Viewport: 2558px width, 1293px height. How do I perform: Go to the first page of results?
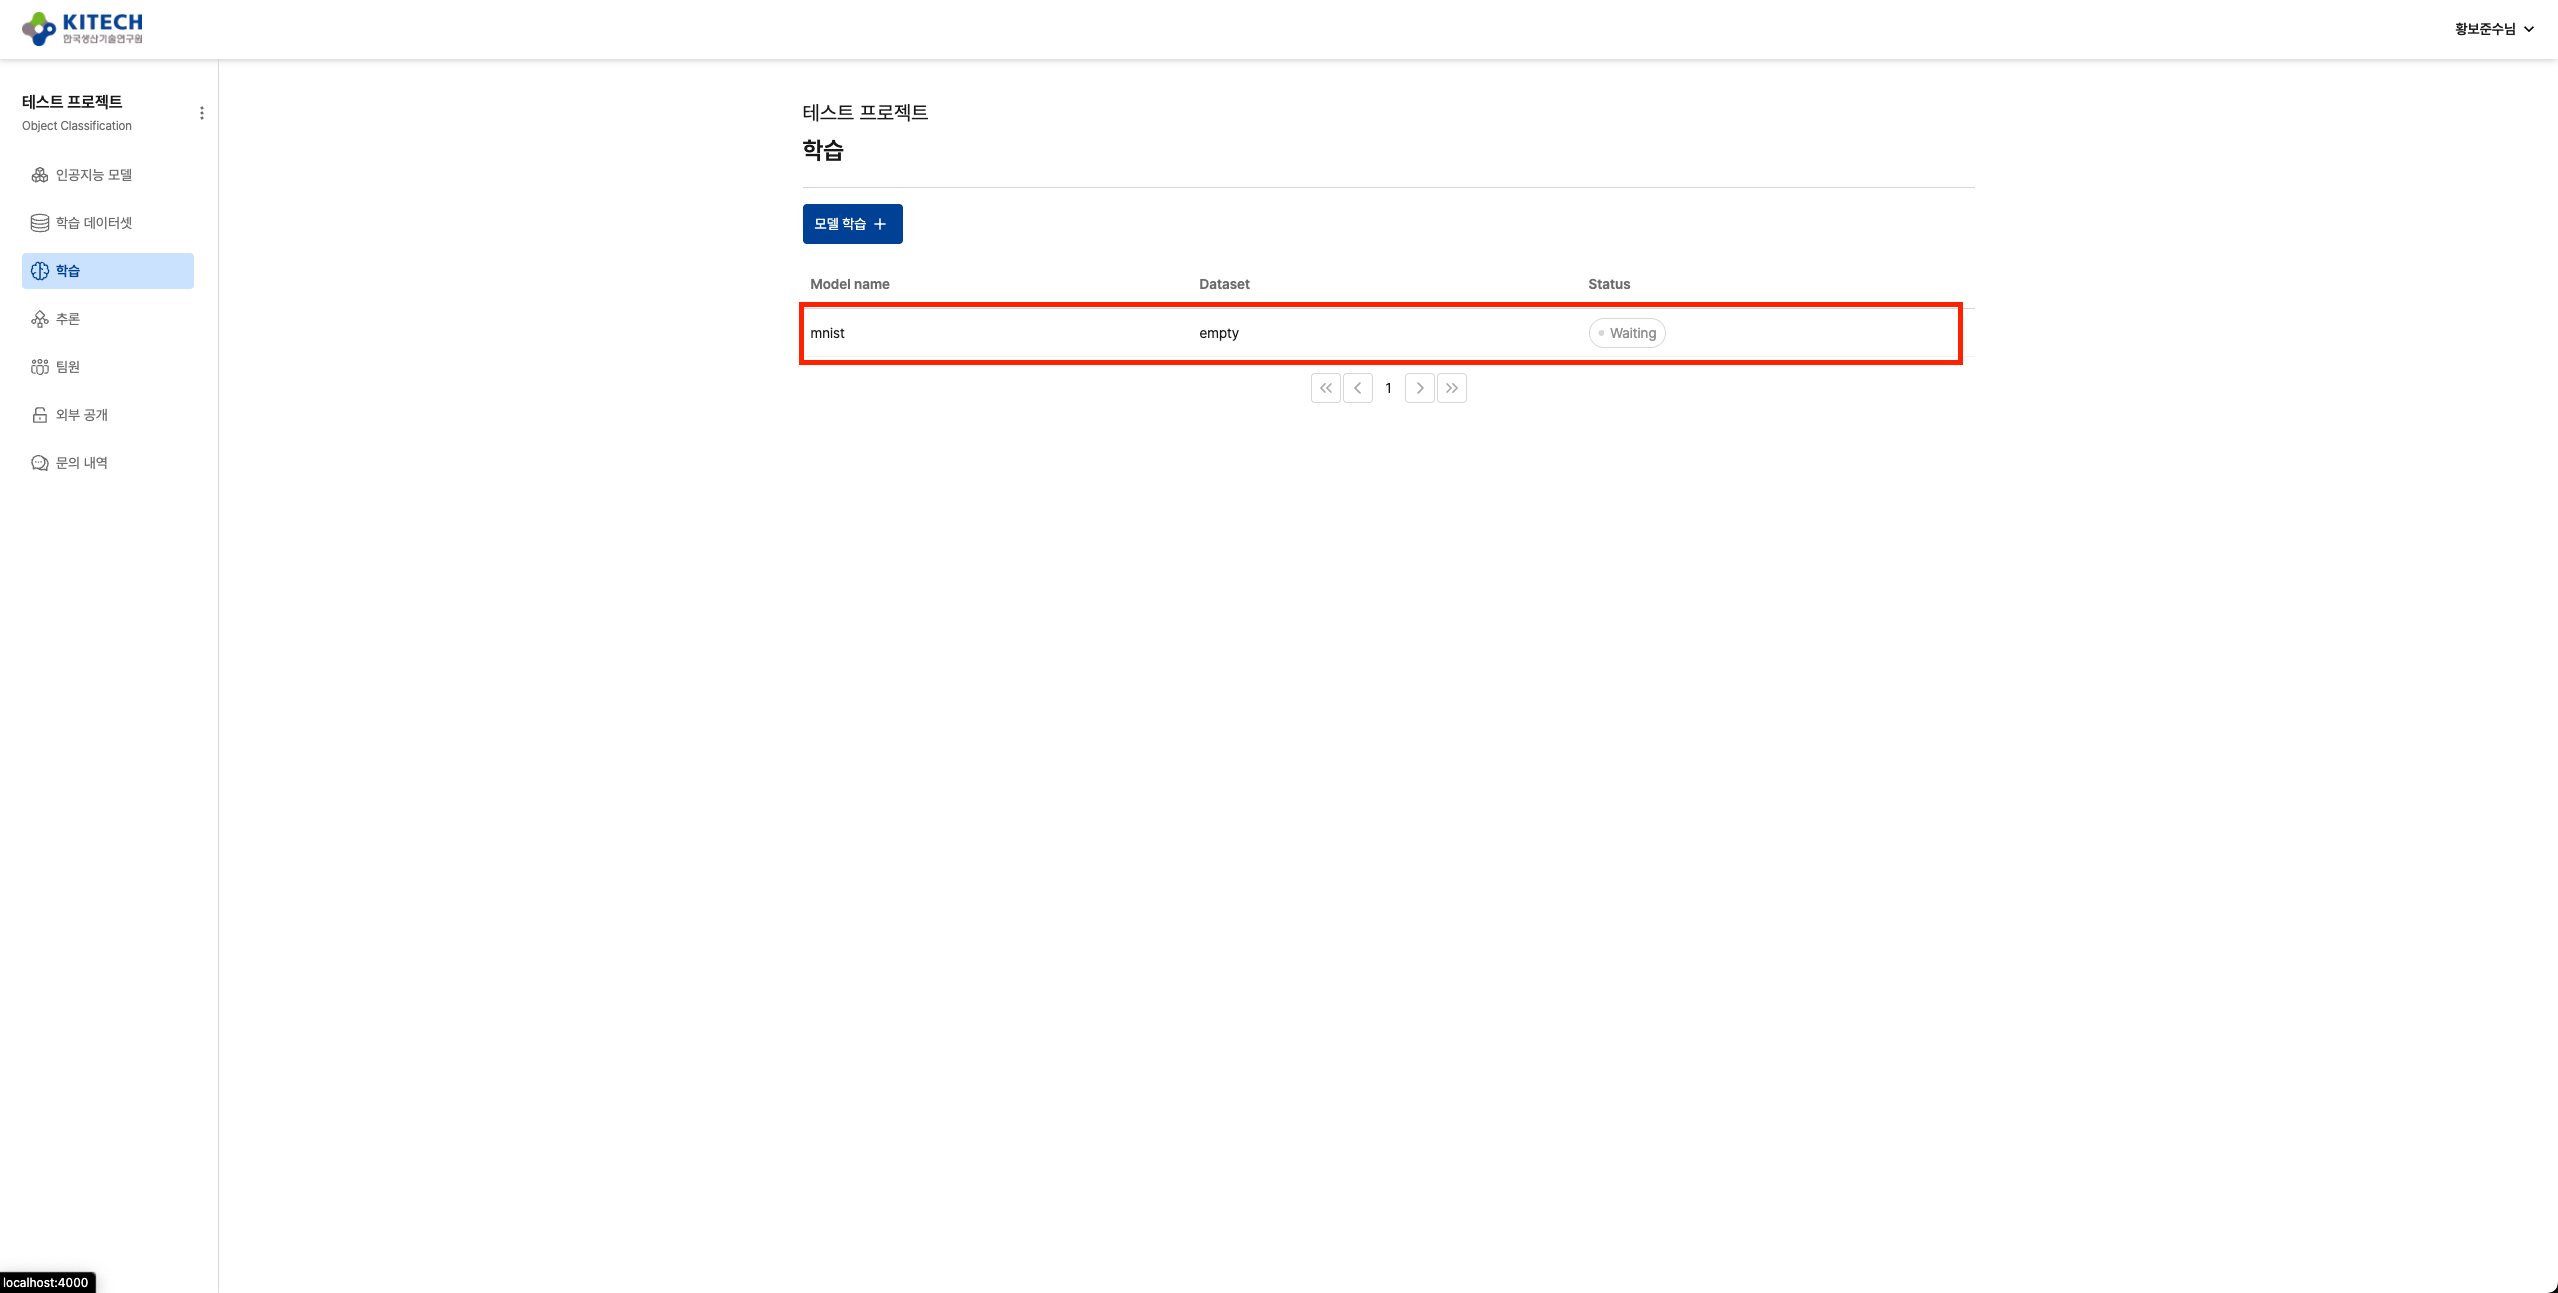pyautogui.click(x=1325, y=388)
